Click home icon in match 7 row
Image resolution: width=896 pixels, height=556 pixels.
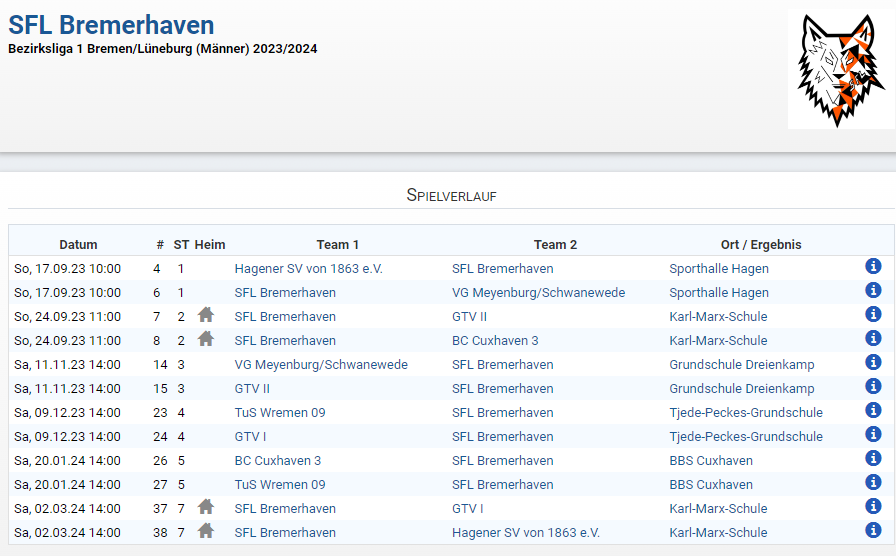tap(206, 314)
